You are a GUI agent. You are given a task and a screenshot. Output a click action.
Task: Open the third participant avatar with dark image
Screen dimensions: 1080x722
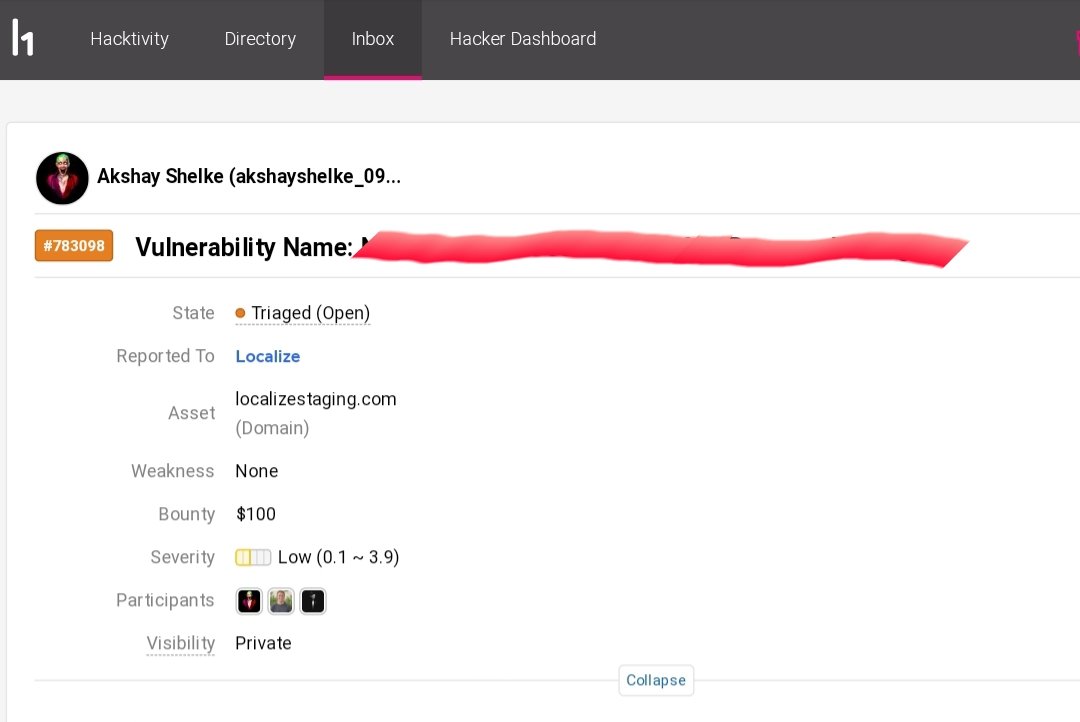[x=313, y=601]
